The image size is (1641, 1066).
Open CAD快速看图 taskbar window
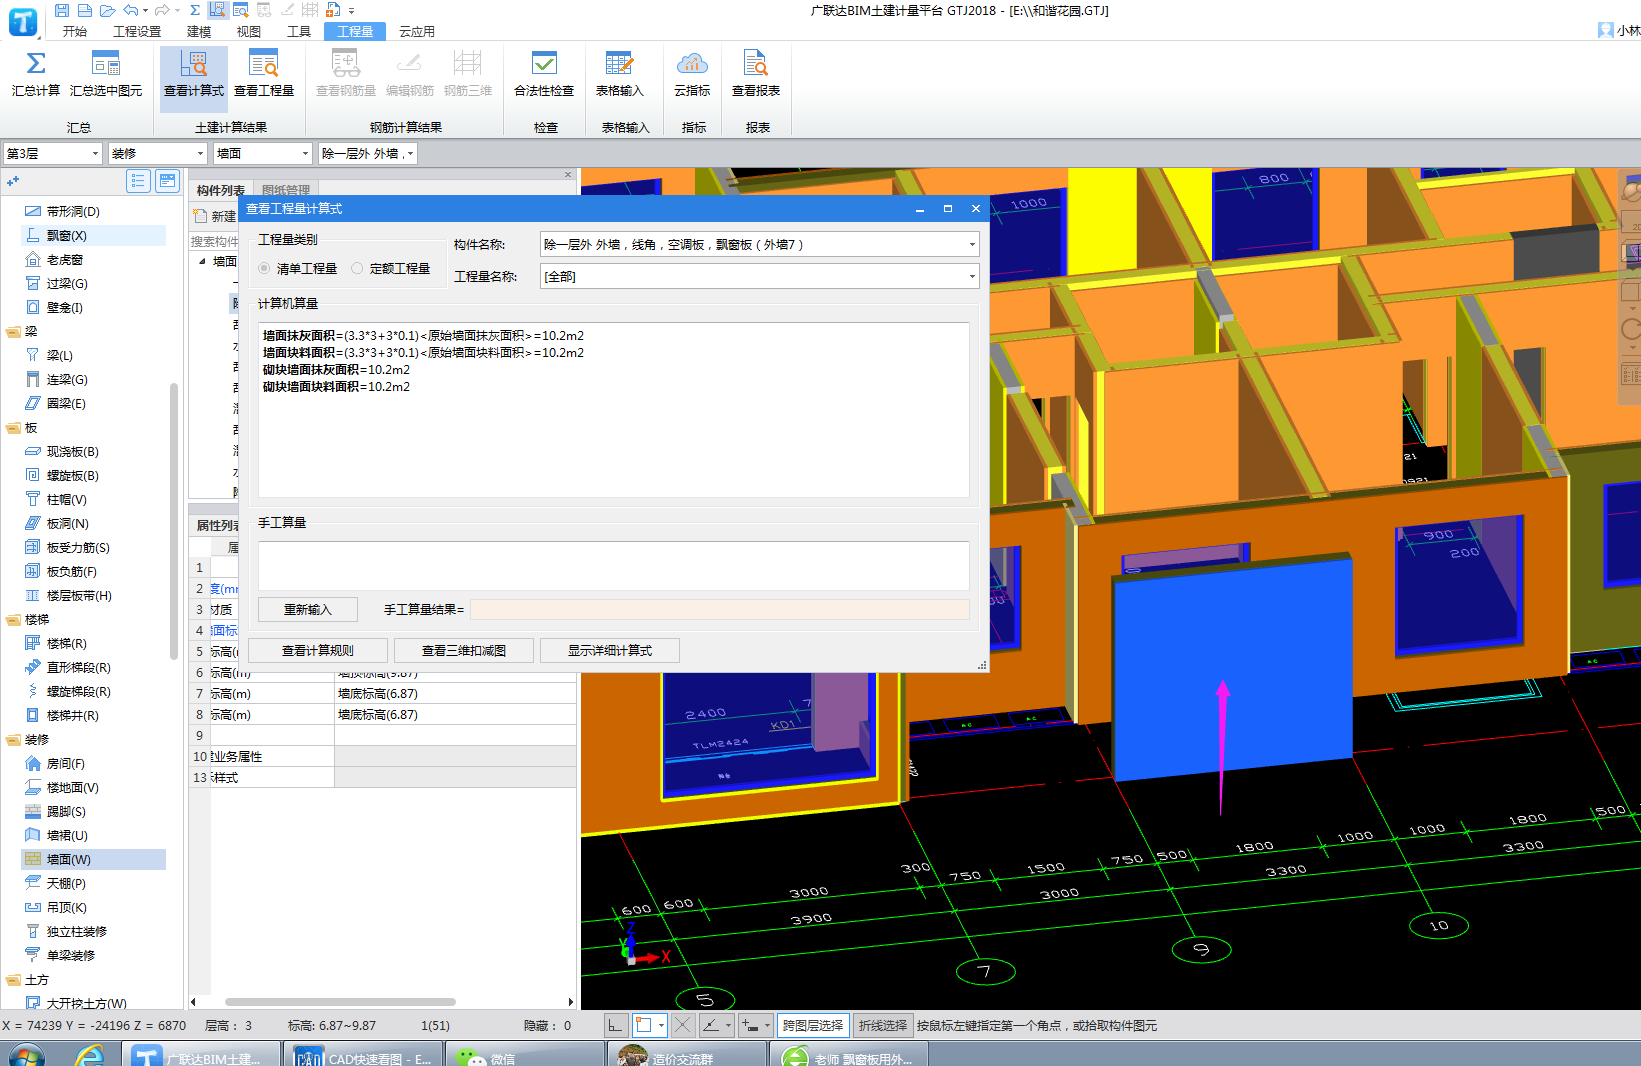pos(363,1057)
